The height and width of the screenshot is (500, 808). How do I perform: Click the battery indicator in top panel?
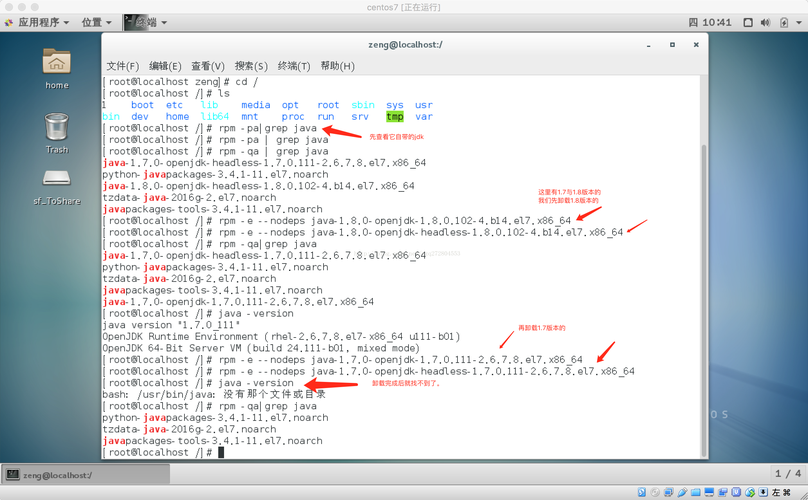(x=784, y=22)
